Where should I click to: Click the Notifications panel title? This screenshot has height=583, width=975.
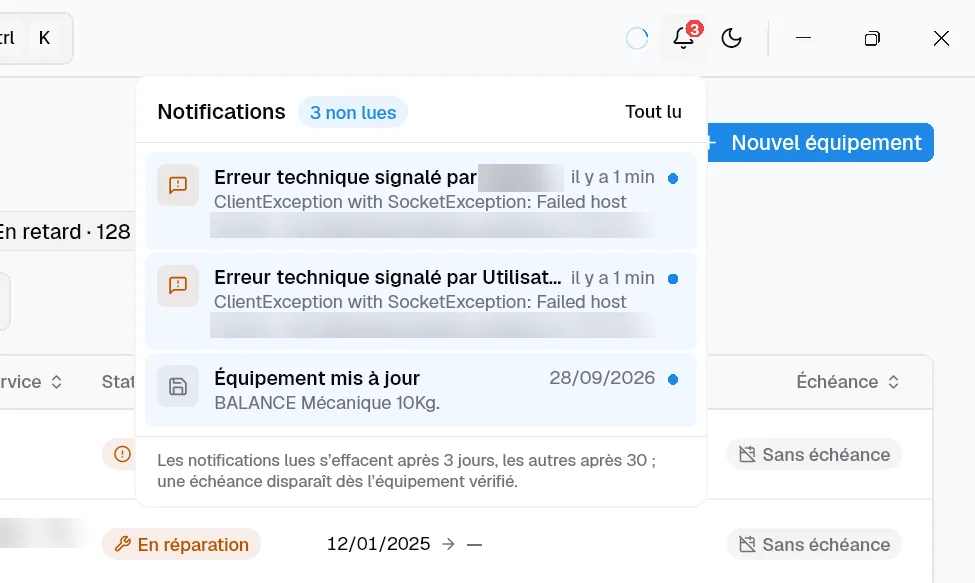(x=221, y=112)
